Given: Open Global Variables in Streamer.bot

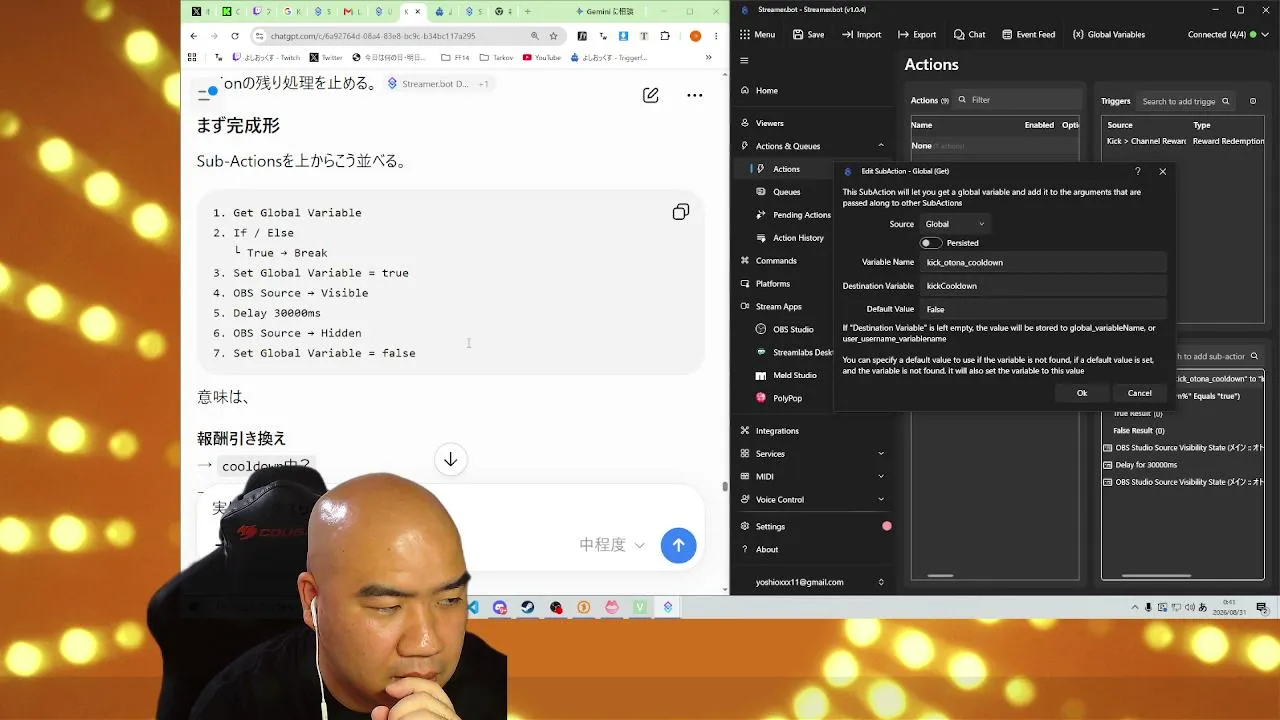Looking at the screenshot, I should [x=1109, y=35].
